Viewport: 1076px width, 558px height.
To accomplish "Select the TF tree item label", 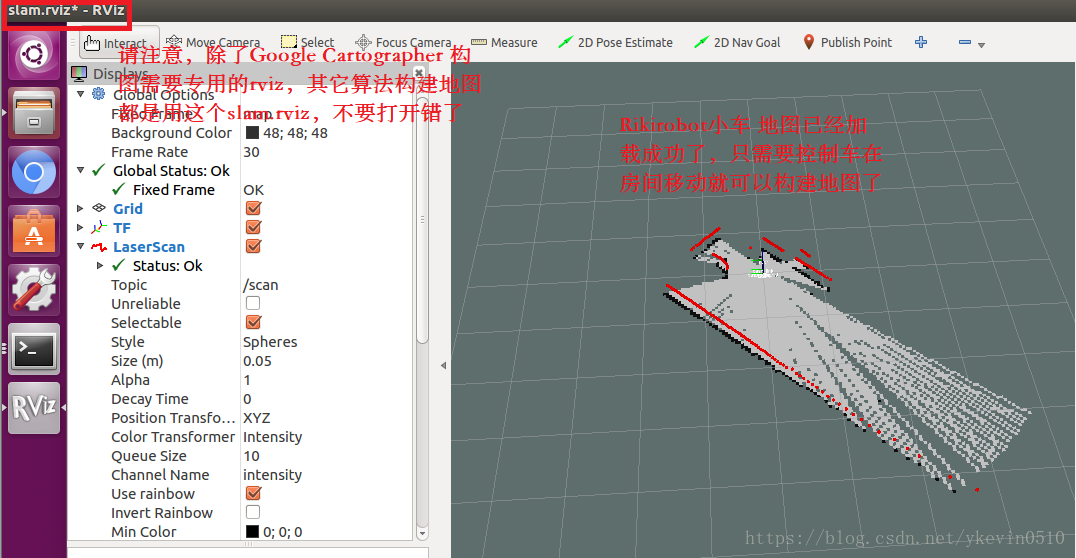I will [x=121, y=228].
